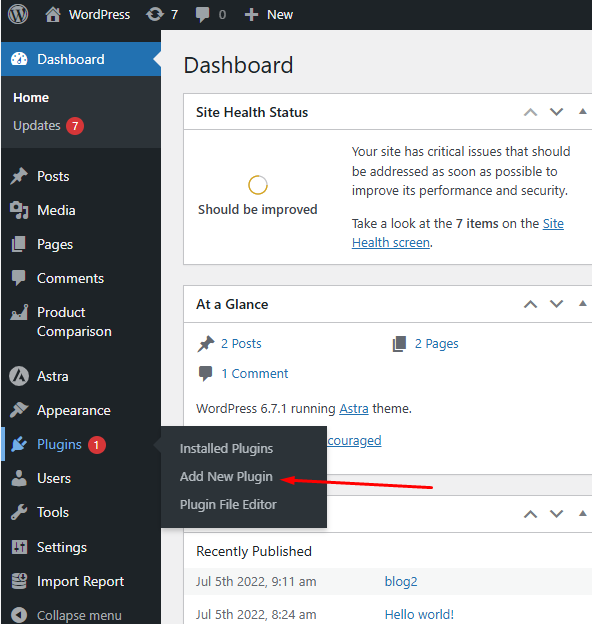
Task: Move Site Health Status panel up
Action: 530,112
